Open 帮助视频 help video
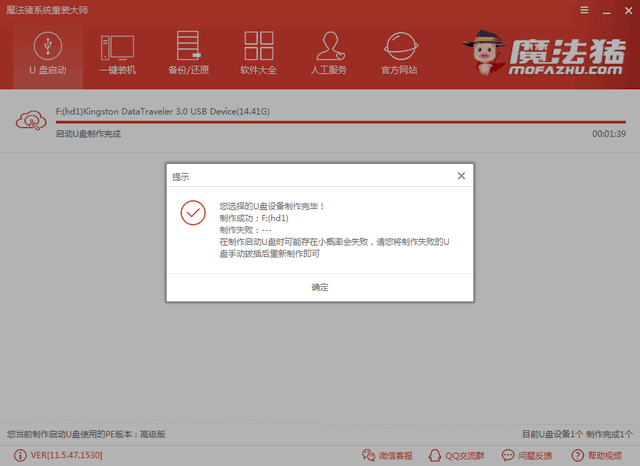The width and height of the screenshot is (640, 466). 598,456
